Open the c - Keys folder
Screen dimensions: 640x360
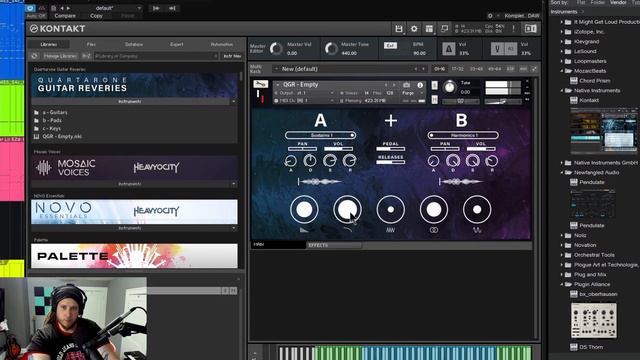[51, 129]
